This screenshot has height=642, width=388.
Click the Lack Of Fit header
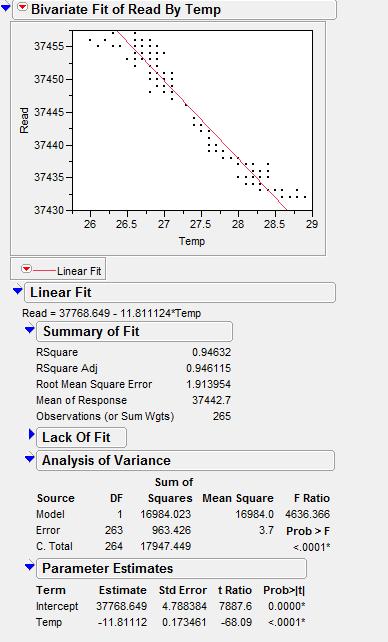point(81,437)
